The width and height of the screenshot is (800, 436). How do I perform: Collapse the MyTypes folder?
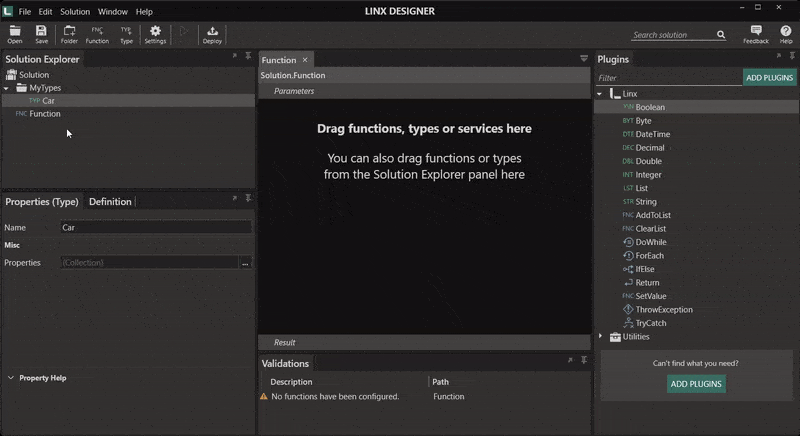[6, 88]
